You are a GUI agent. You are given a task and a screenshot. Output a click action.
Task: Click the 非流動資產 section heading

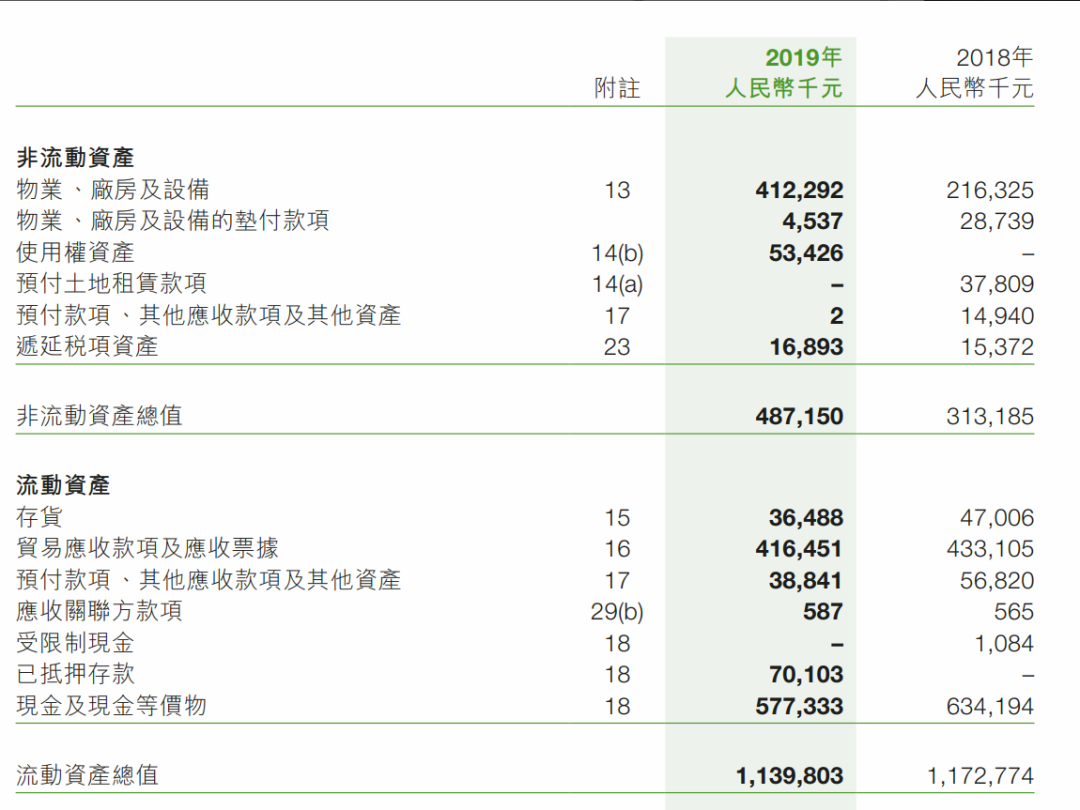(75, 158)
